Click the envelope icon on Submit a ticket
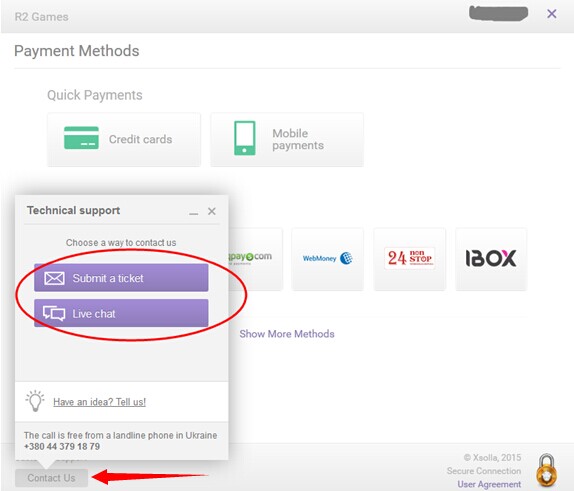574x491 pixels. coord(54,278)
